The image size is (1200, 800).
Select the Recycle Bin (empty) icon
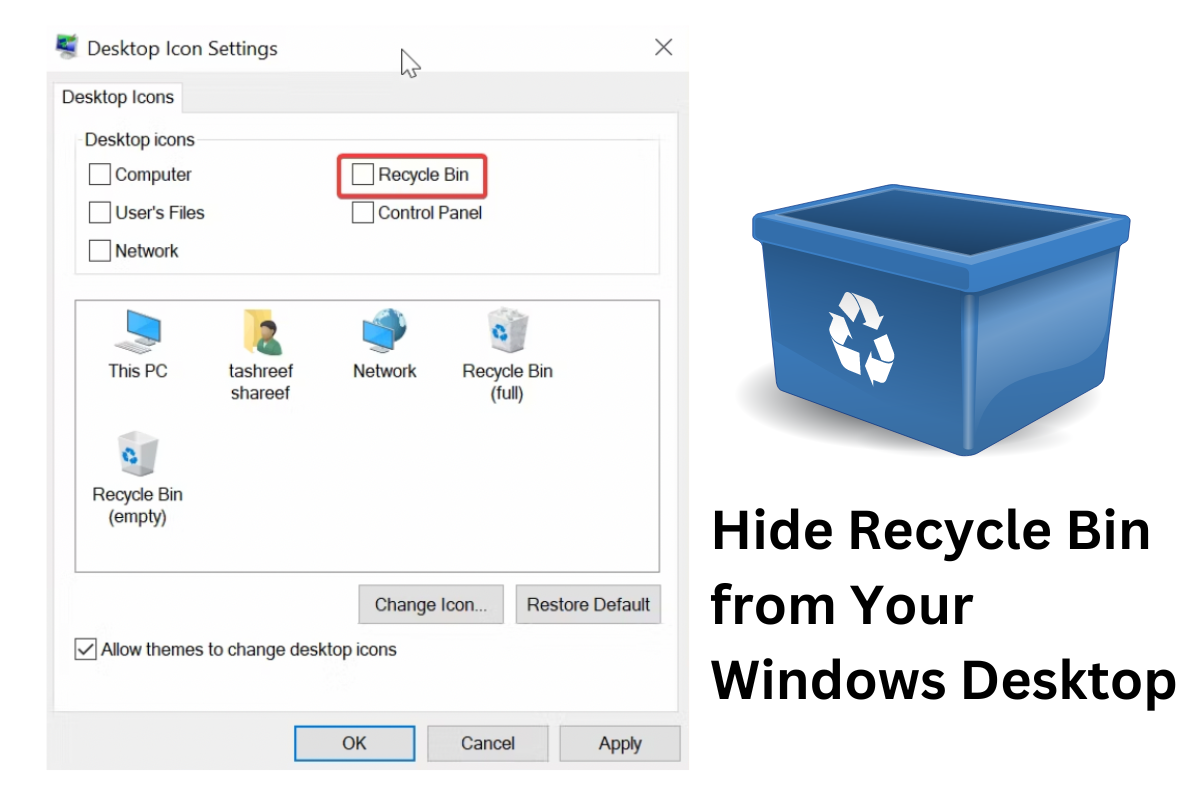pyautogui.click(x=137, y=456)
